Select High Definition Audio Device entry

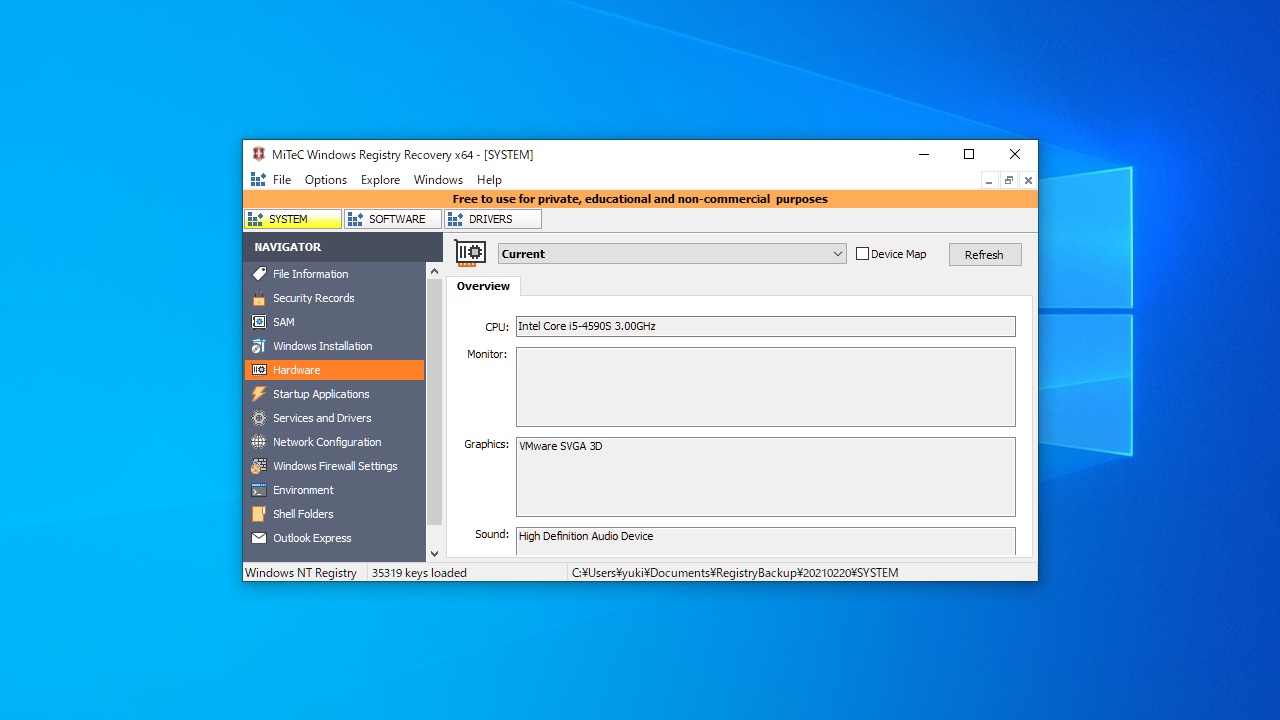click(586, 536)
